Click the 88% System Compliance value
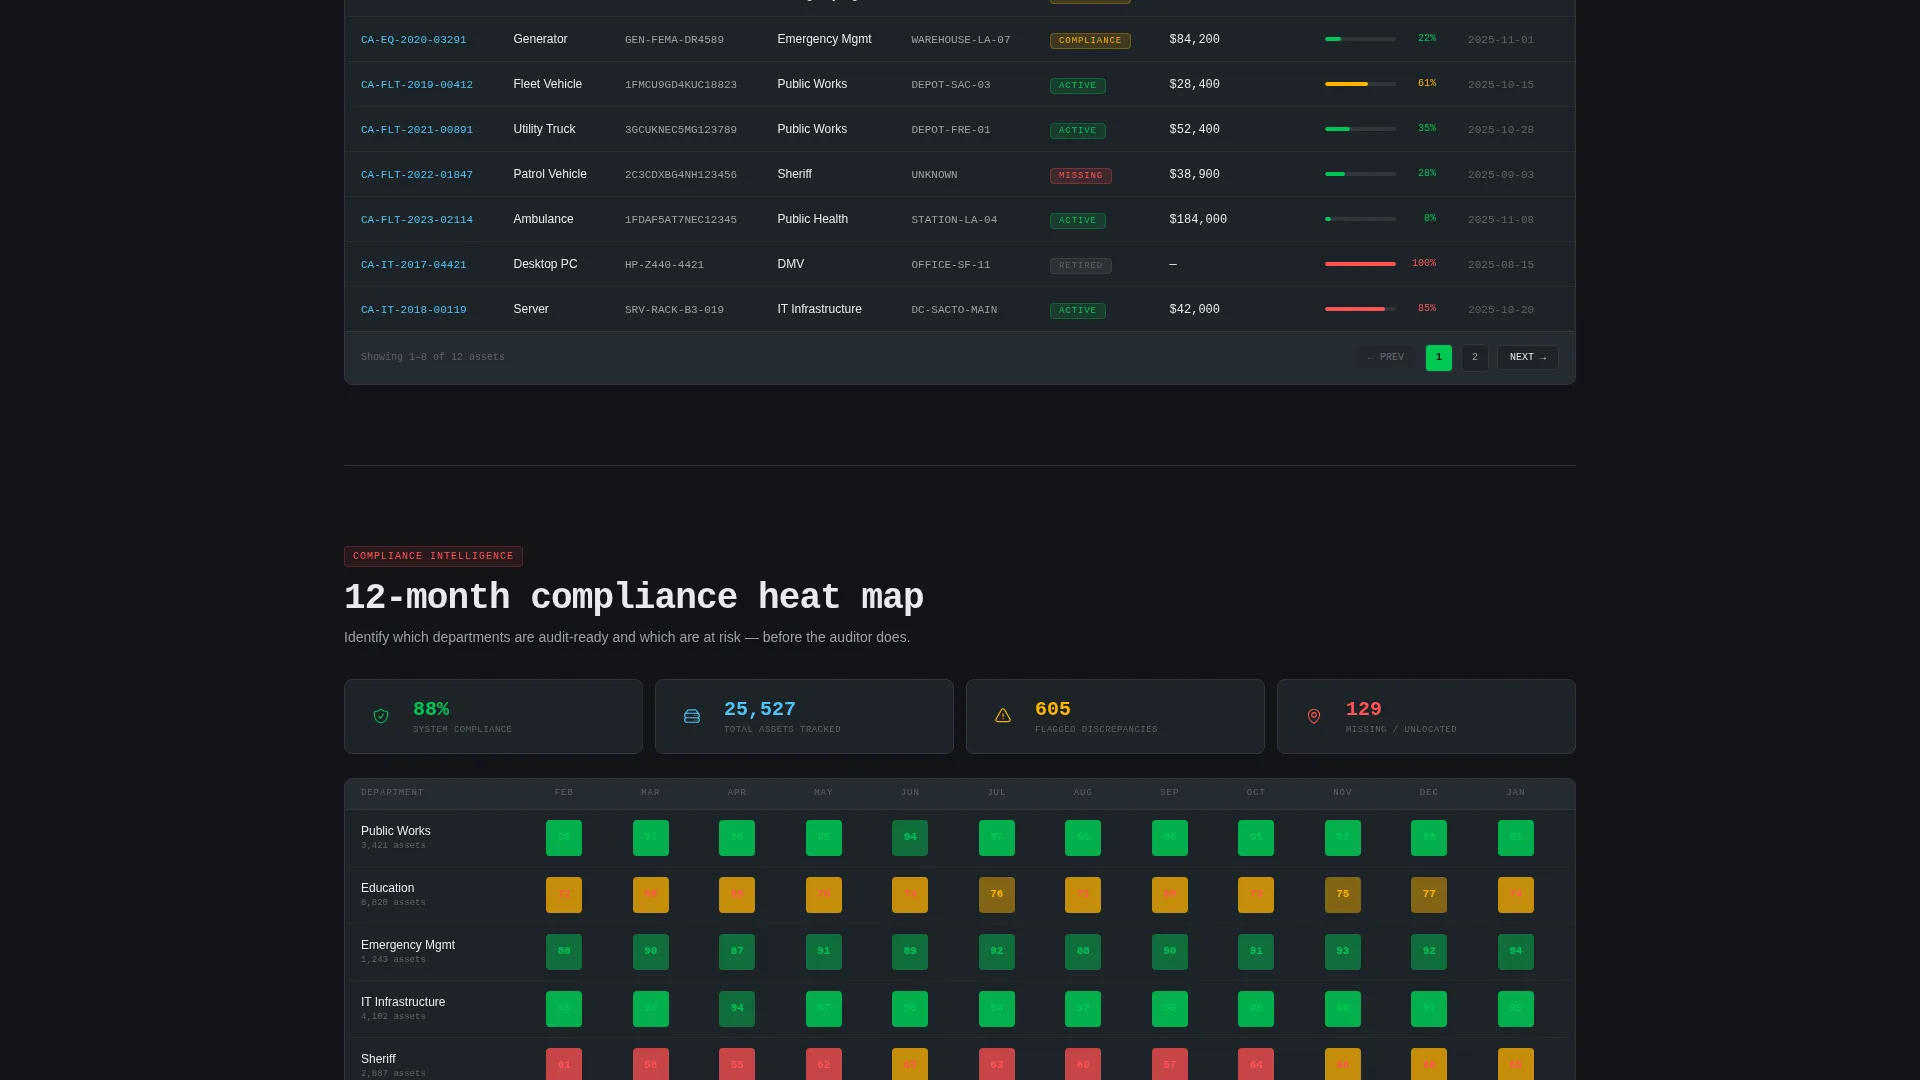The image size is (1920, 1080). pos(431,710)
